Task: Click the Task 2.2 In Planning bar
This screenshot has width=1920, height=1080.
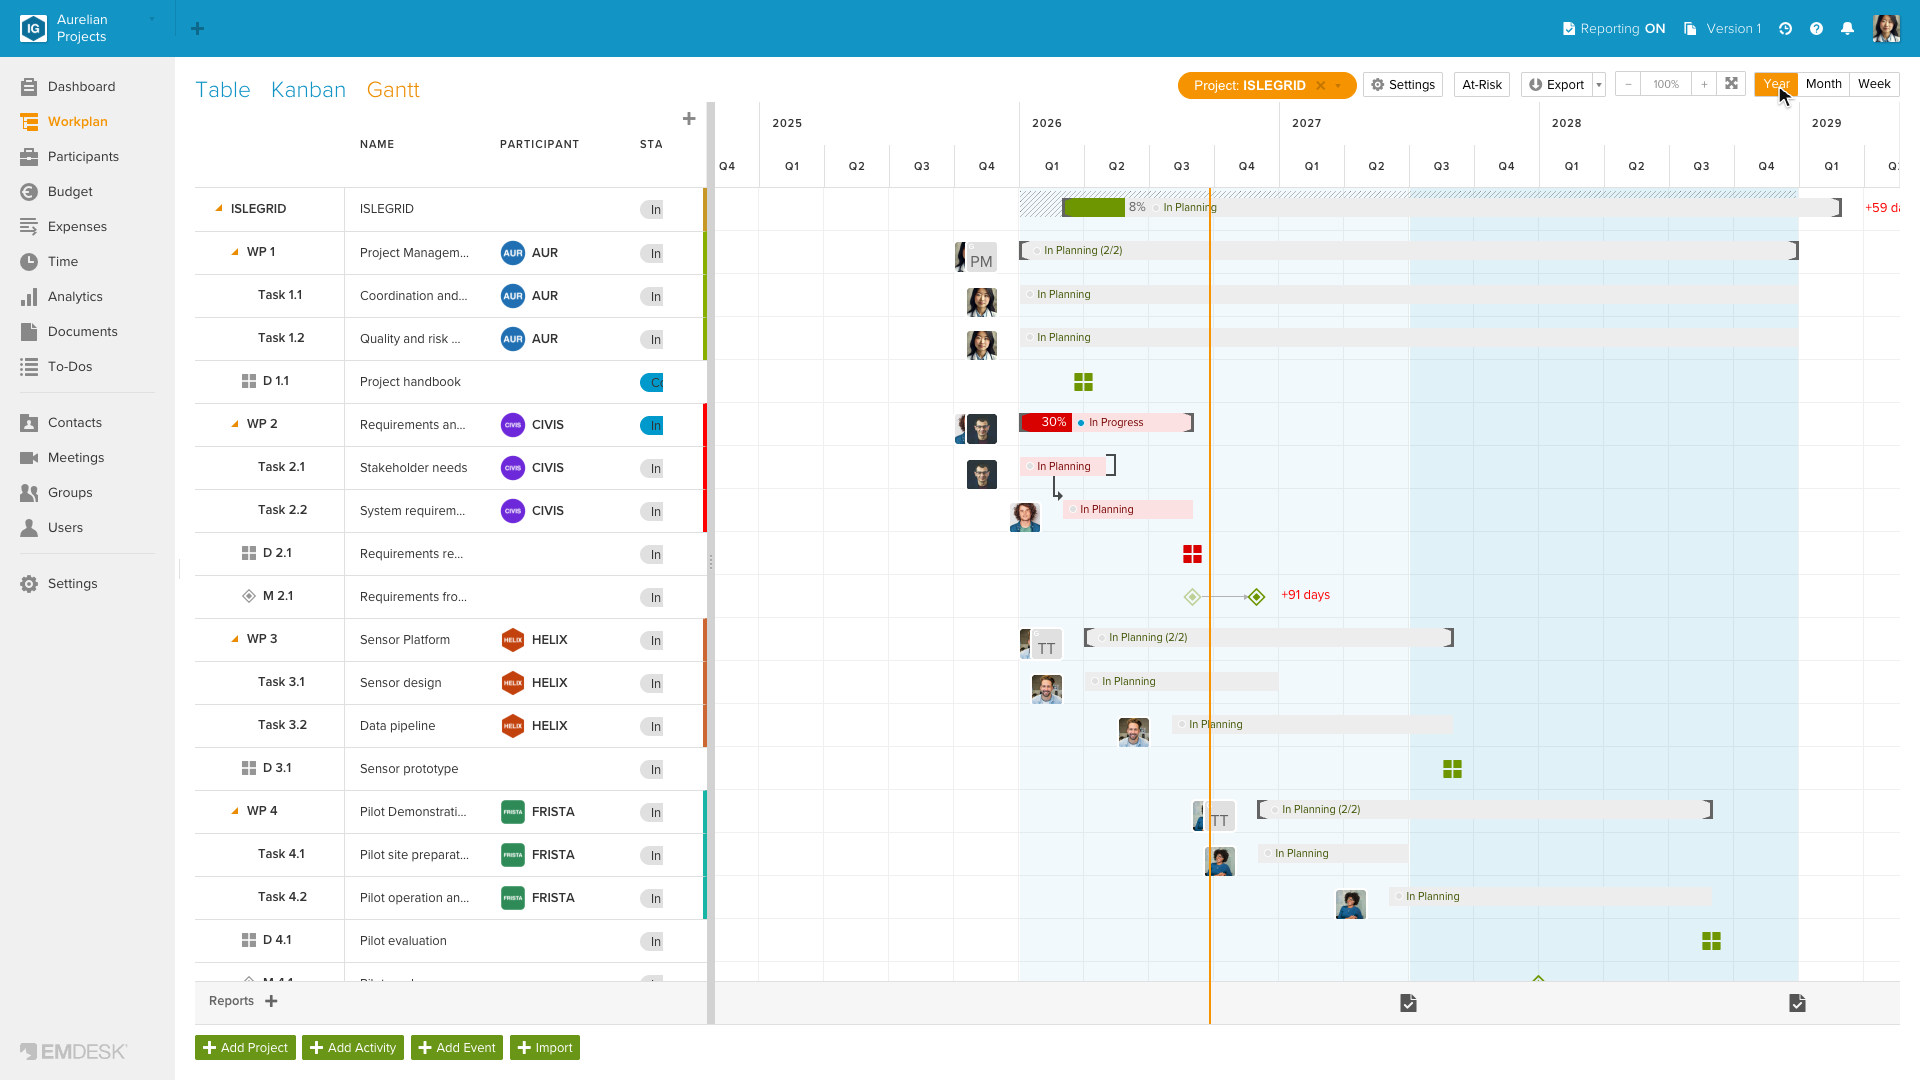Action: tap(1128, 509)
